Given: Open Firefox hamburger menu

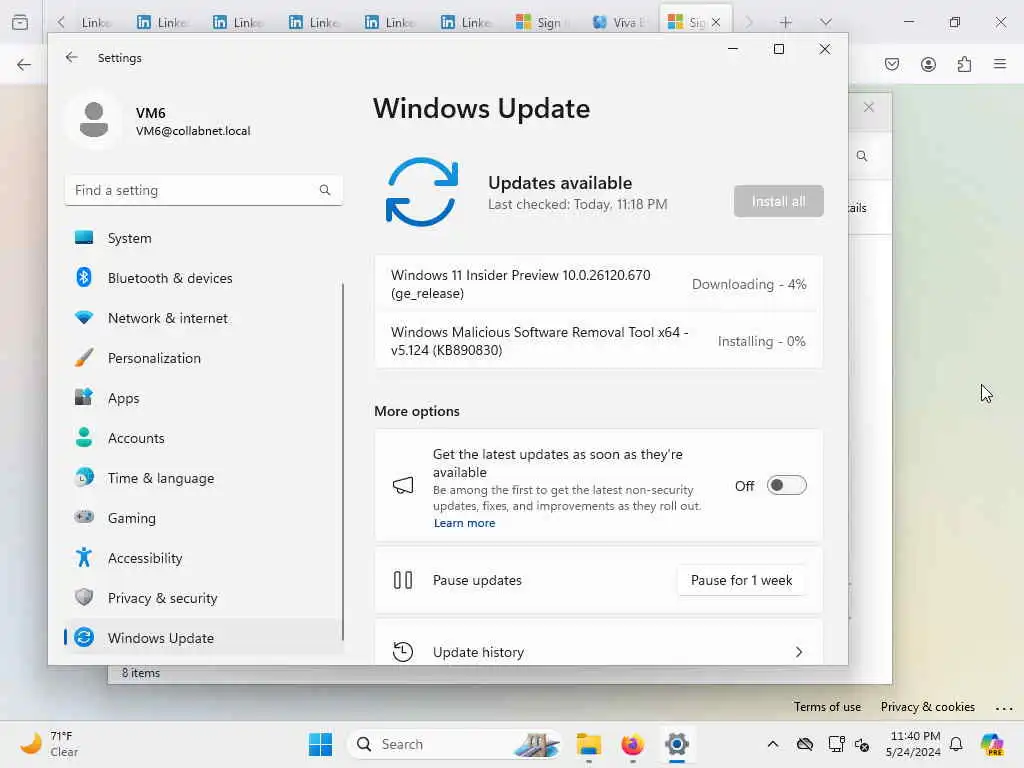Looking at the screenshot, I should point(1000,64).
